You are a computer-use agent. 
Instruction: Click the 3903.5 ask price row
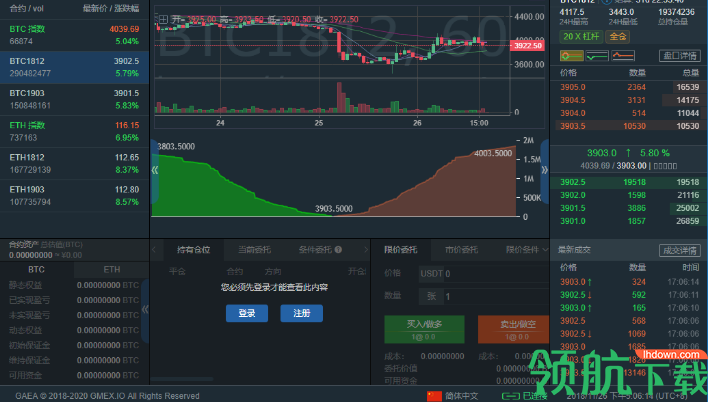(629, 126)
